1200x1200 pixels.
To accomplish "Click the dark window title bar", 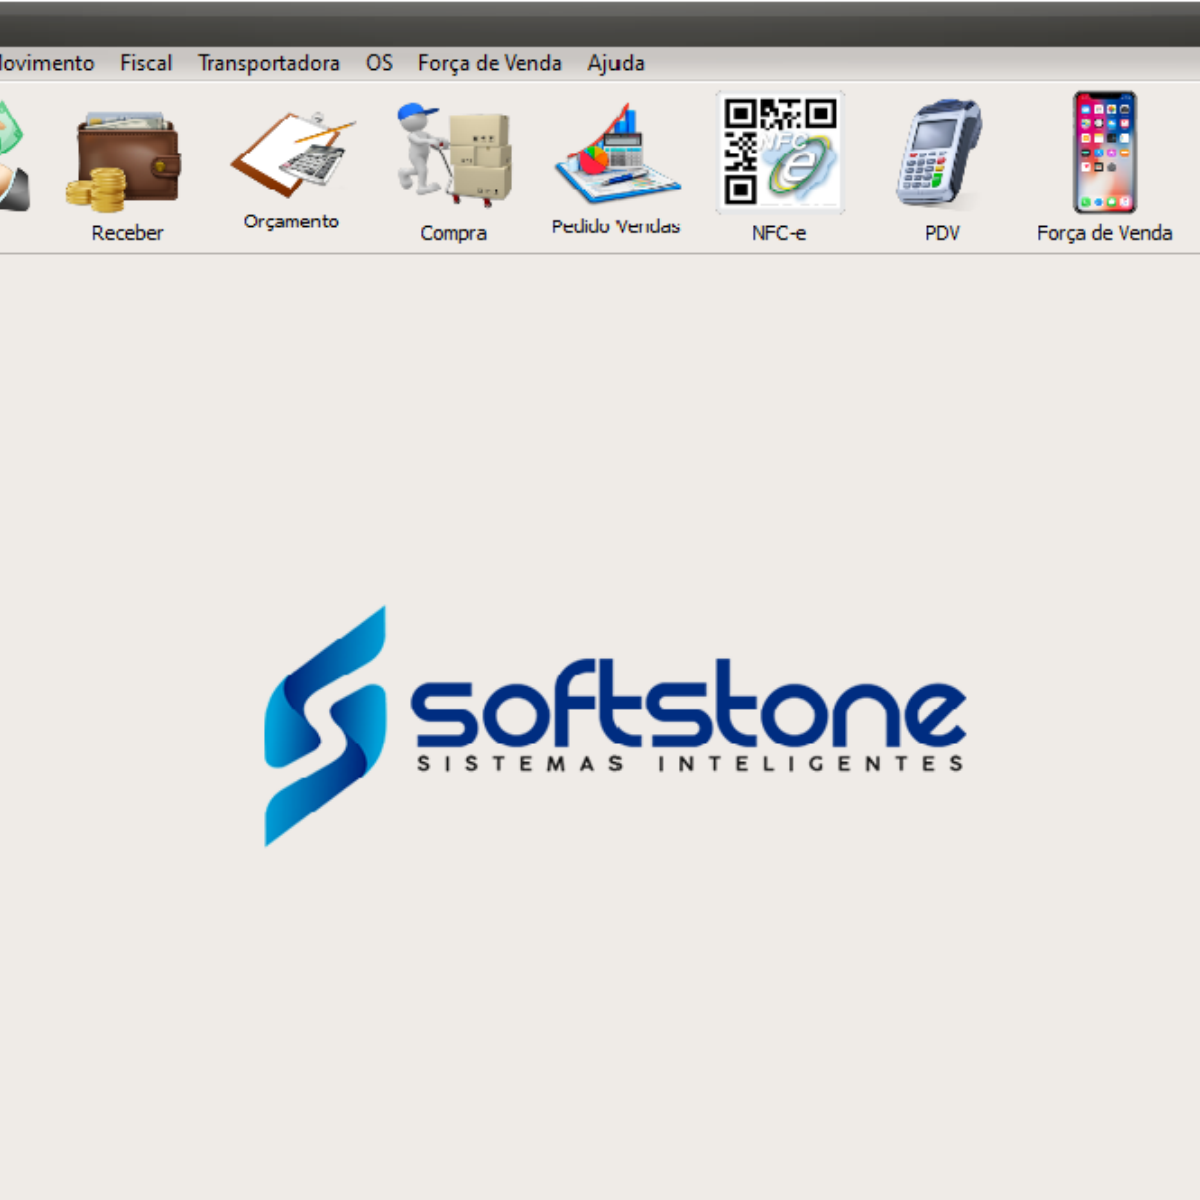I will (x=600, y=24).
